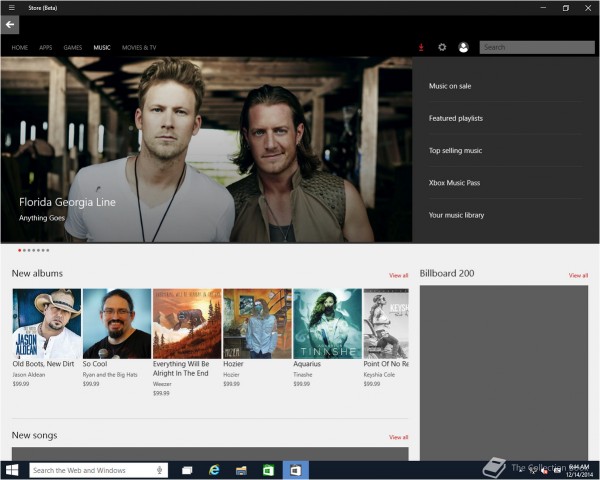The height and width of the screenshot is (480, 600).
Task: Click the 'Anything Goes' album subtitle
Action: (42, 218)
